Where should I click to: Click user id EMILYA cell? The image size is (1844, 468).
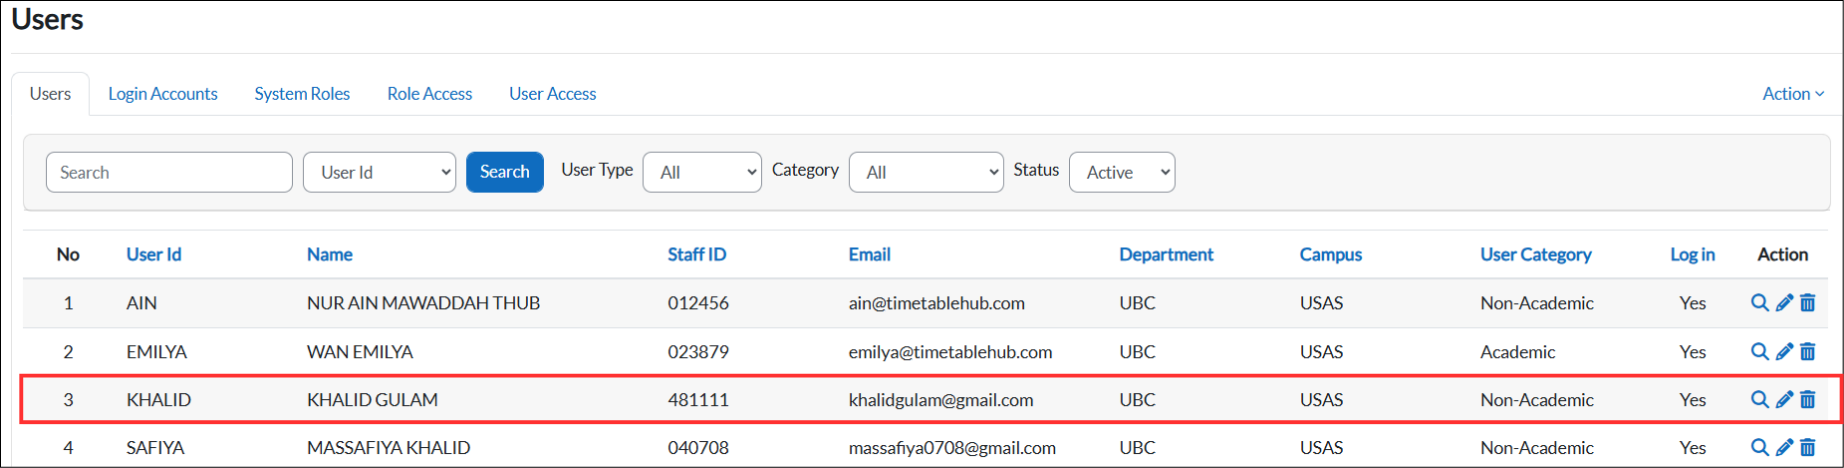(x=156, y=352)
